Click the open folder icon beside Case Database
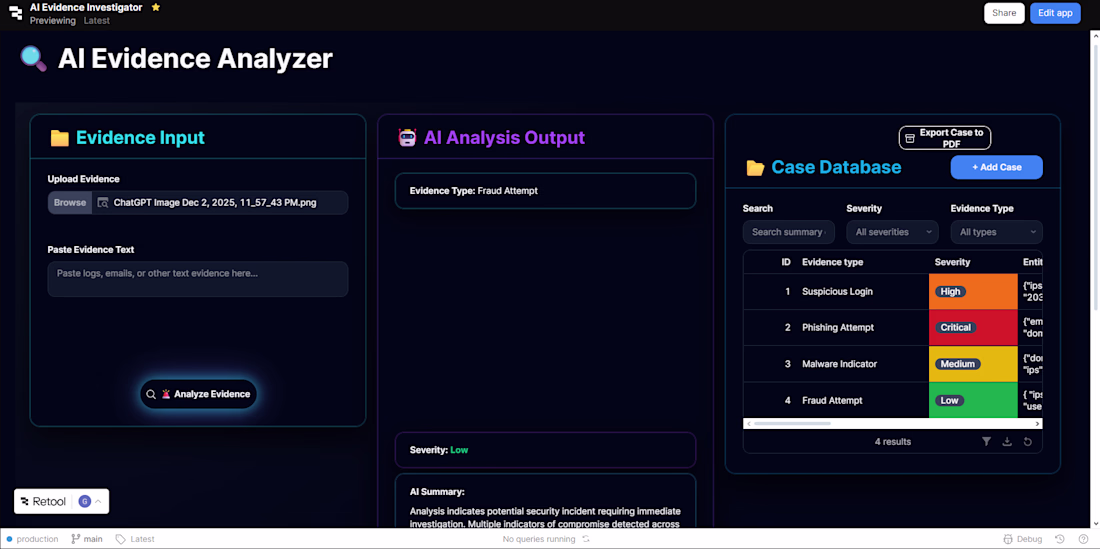 point(755,168)
